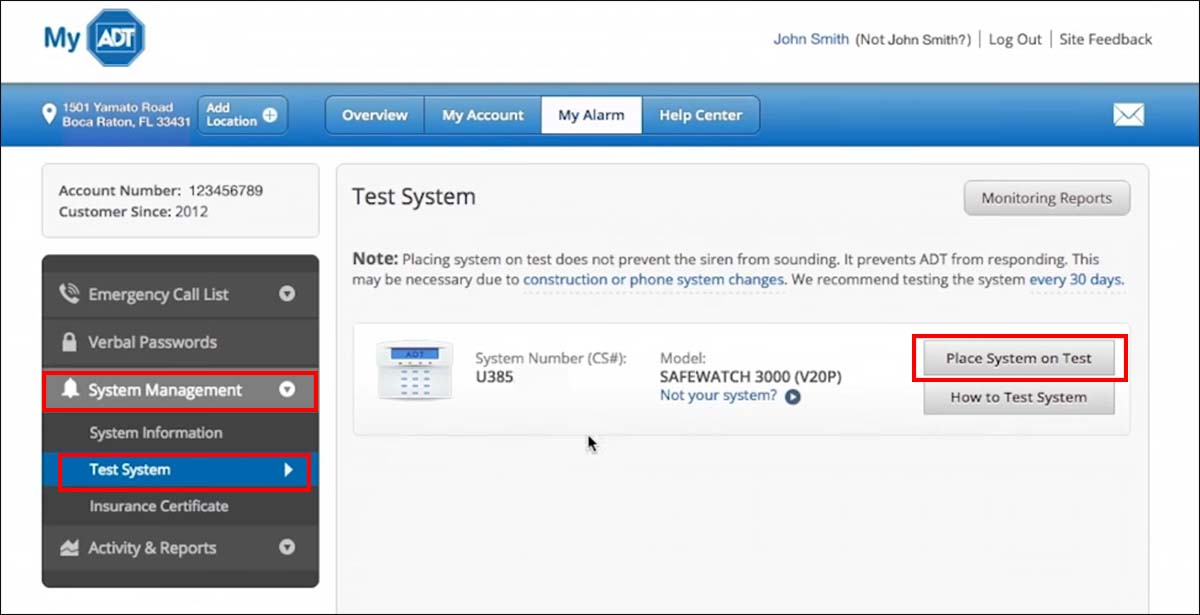Open Emergency Call List menu item
Image resolution: width=1200 pixels, height=615 pixels.
(x=180, y=294)
